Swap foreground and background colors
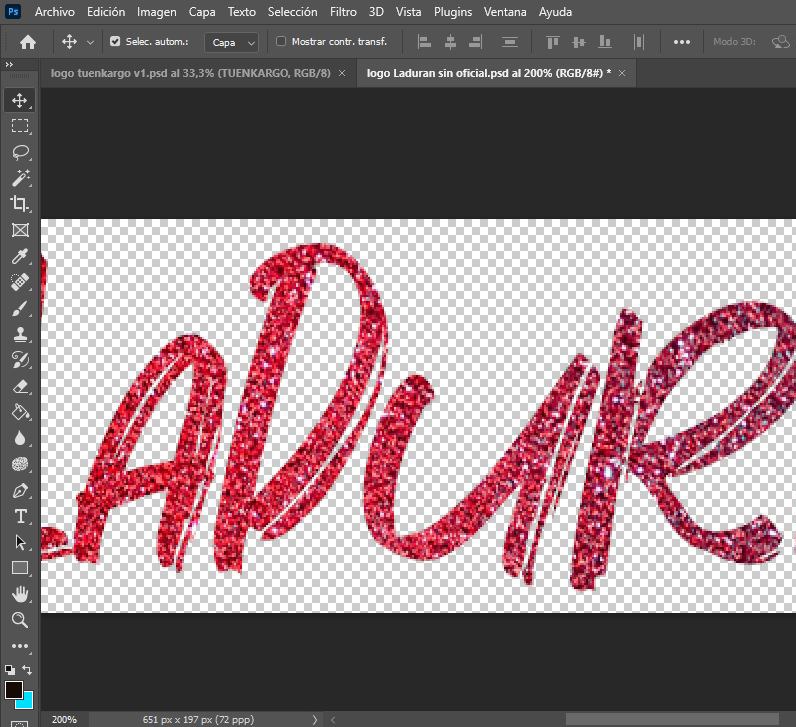This screenshot has height=727, width=796. (x=27, y=670)
